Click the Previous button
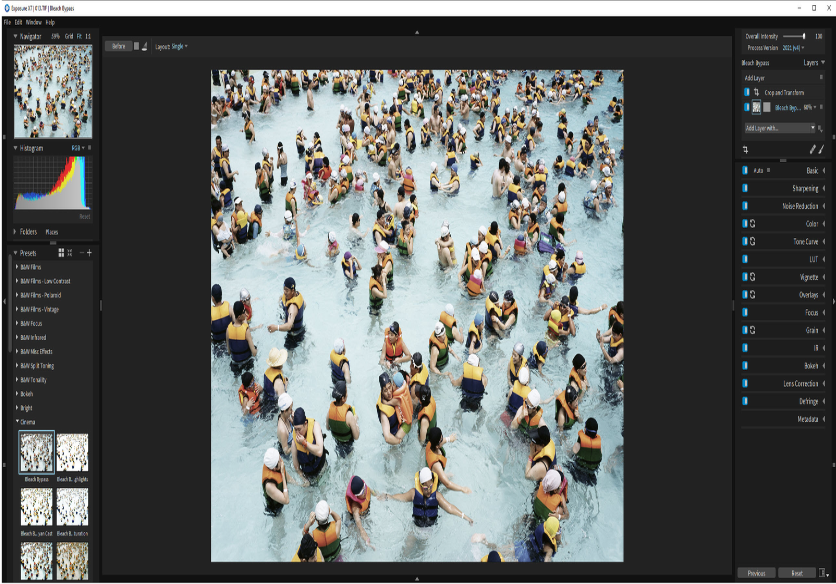This screenshot has height=584, width=836. 757,573
